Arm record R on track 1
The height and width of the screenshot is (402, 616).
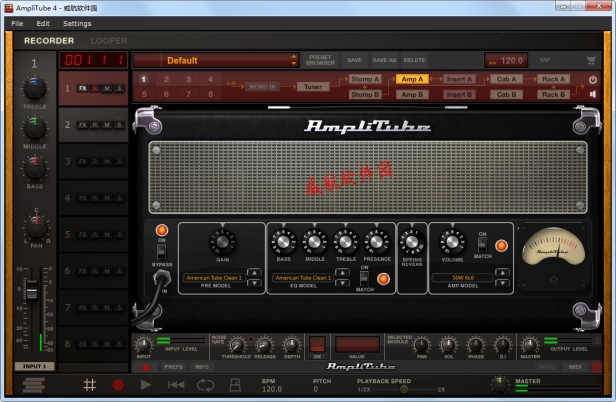pyautogui.click(x=95, y=88)
